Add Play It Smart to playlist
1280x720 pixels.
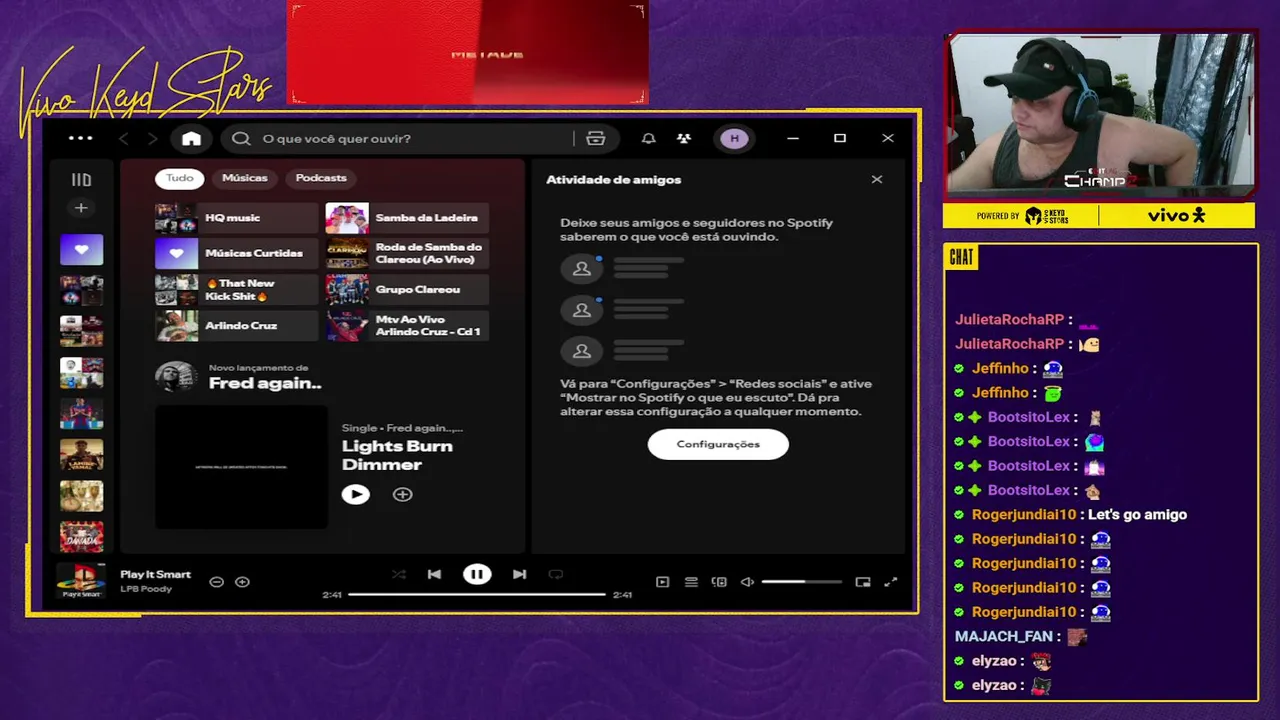click(x=242, y=582)
